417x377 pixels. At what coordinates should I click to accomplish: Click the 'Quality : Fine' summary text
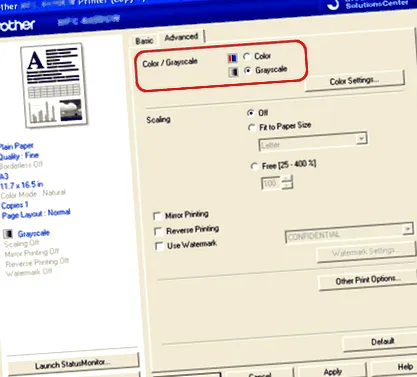click(19, 156)
